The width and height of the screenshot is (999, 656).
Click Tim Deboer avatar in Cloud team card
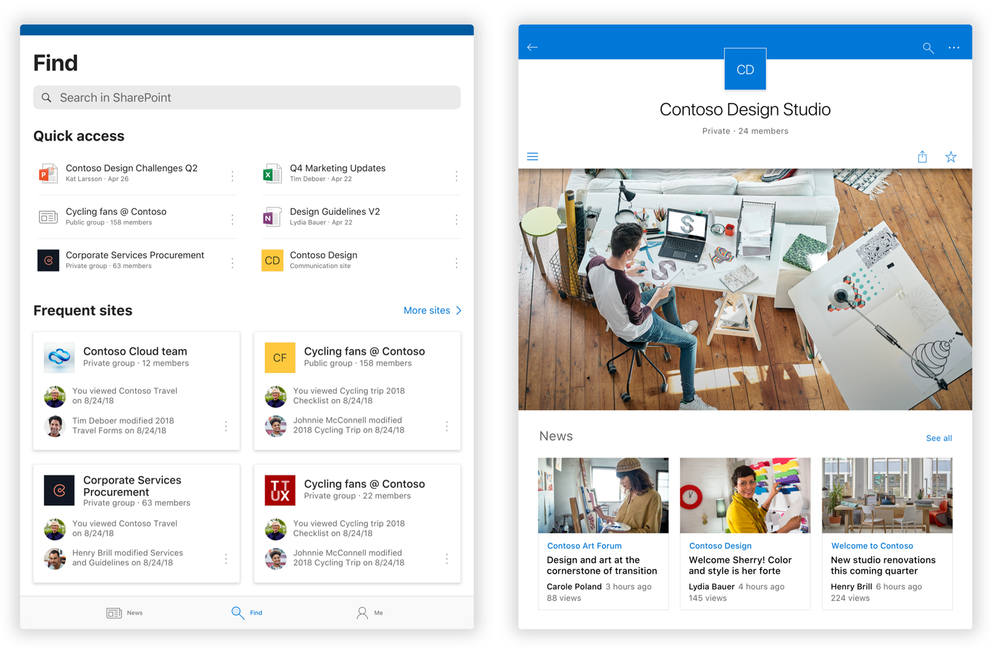point(55,426)
